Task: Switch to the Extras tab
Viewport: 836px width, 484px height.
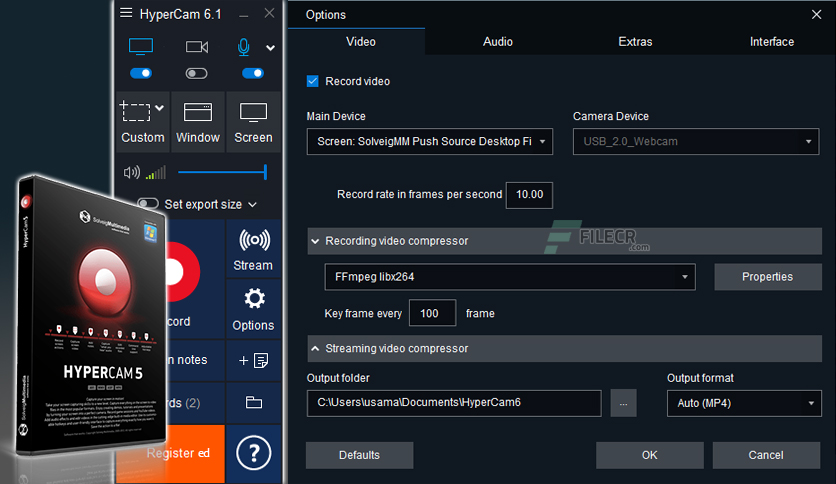Action: (635, 42)
